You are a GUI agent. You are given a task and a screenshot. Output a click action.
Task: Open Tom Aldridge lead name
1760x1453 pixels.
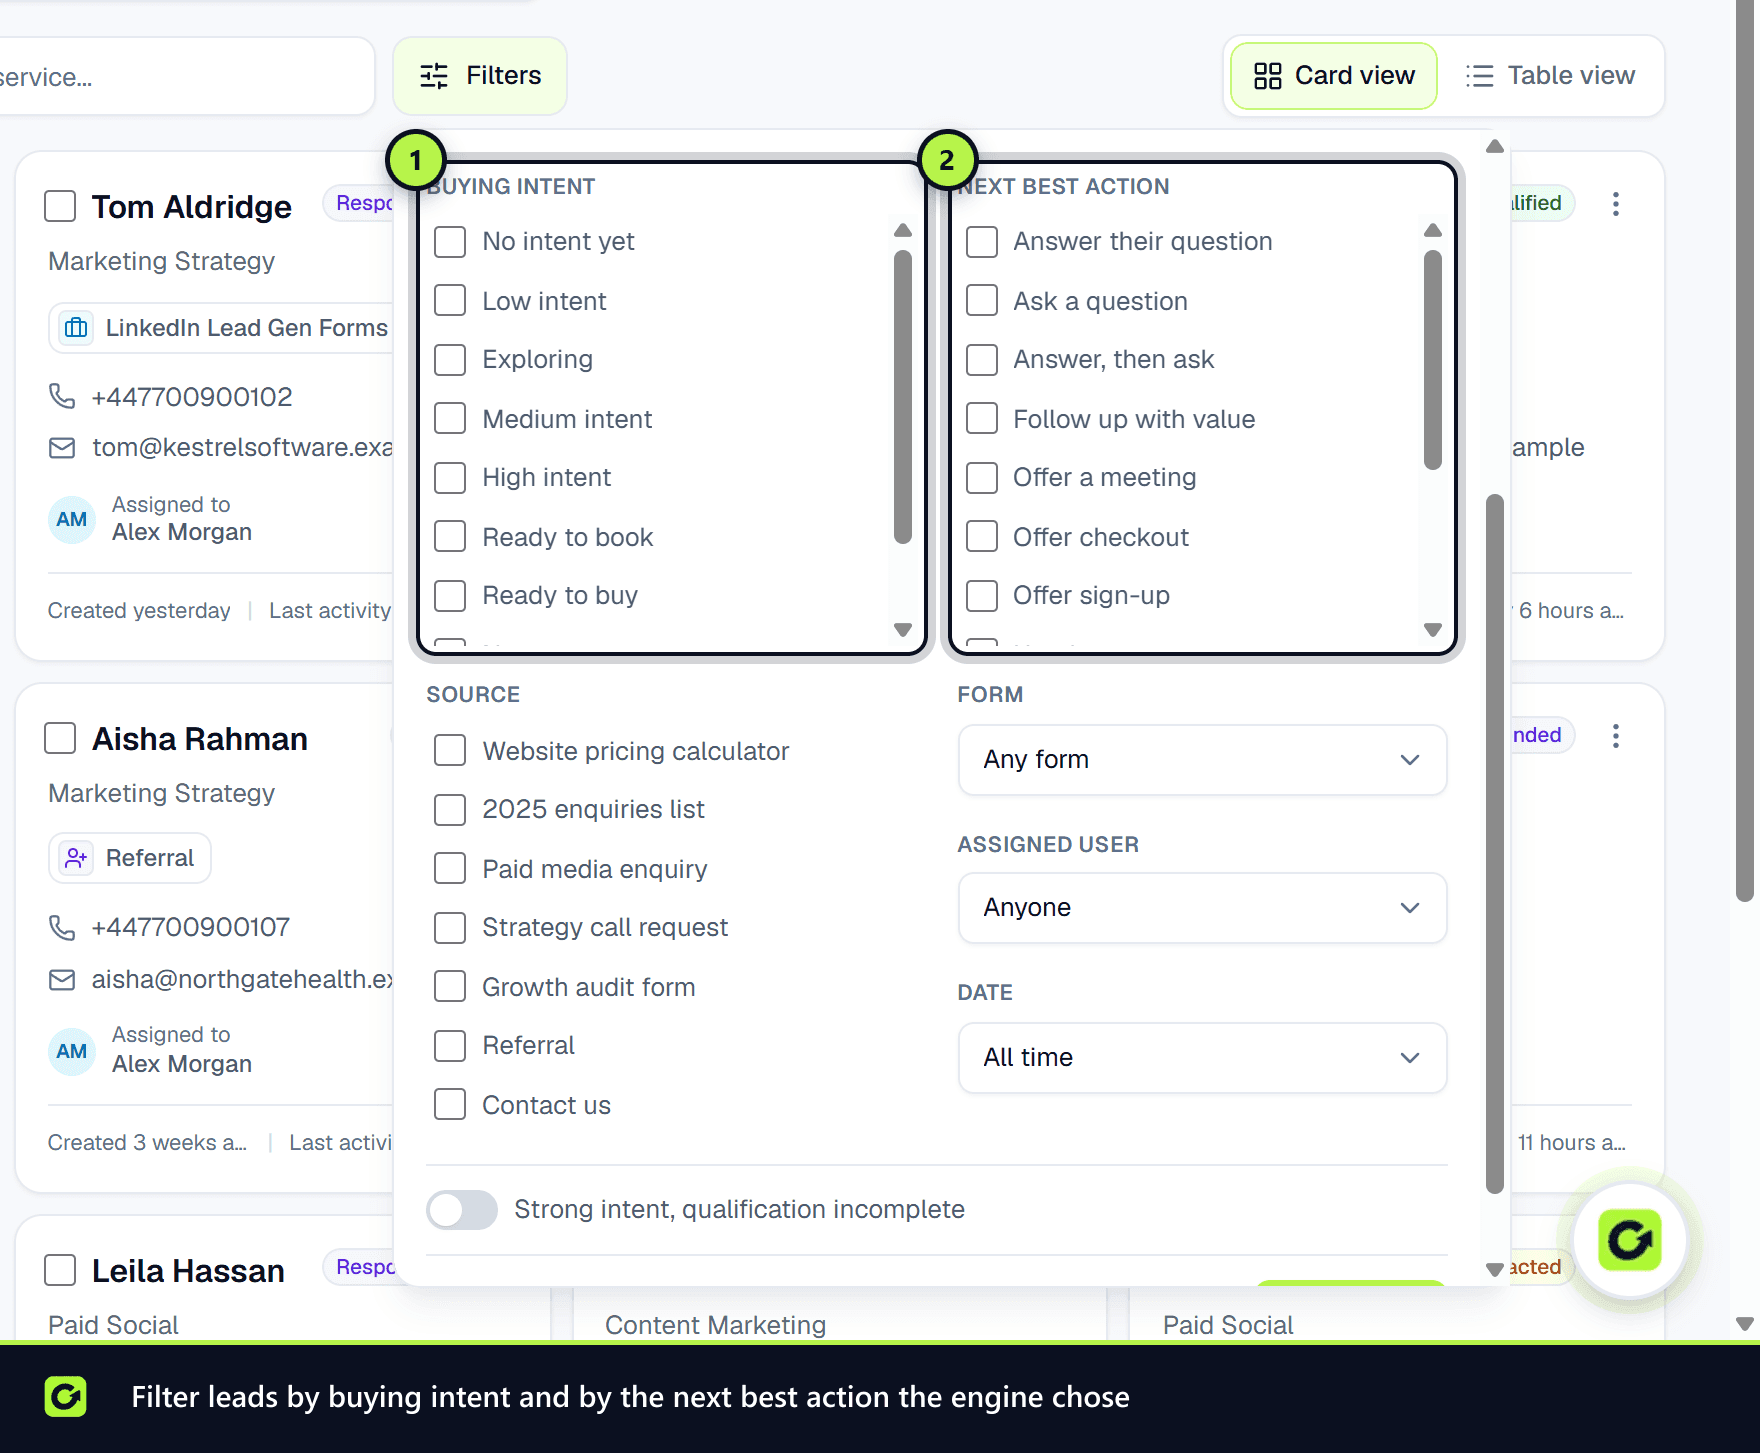click(192, 207)
